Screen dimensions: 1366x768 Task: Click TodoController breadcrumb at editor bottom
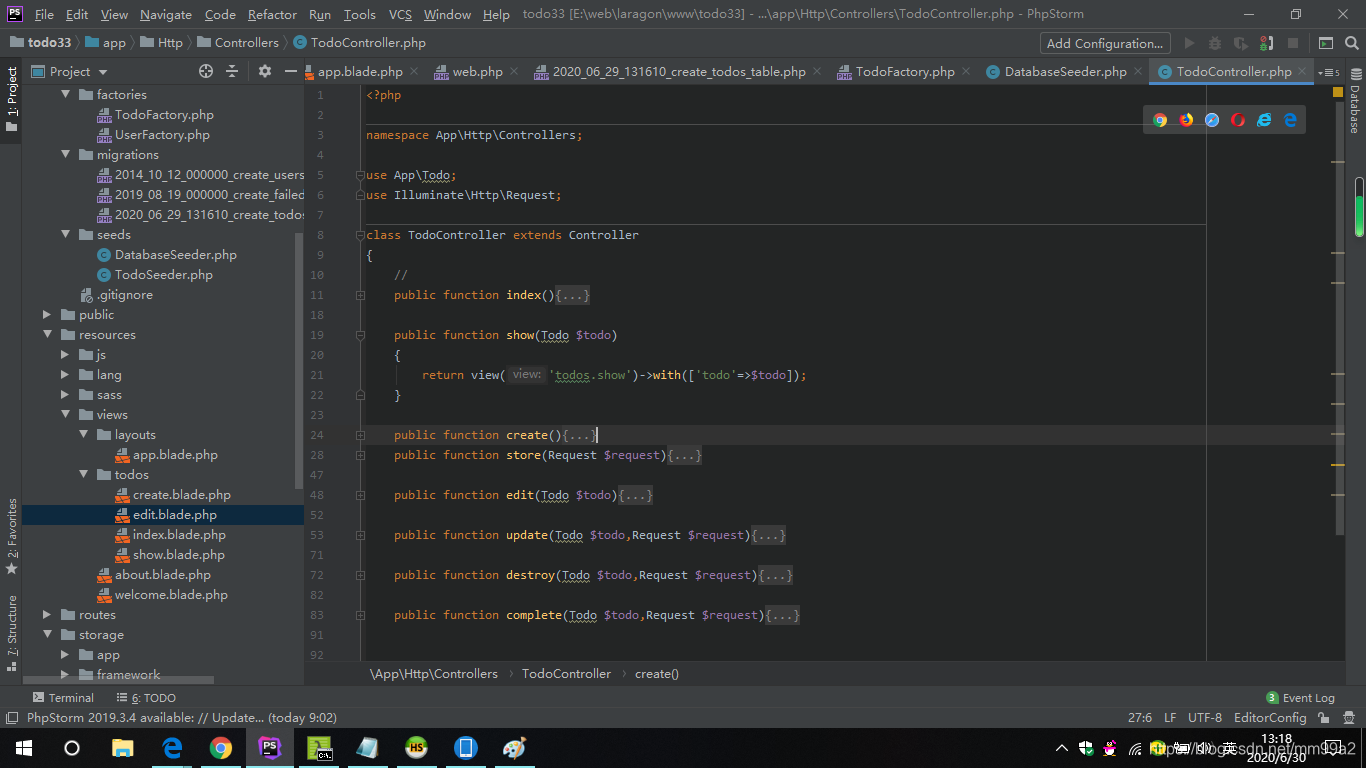pyautogui.click(x=566, y=673)
